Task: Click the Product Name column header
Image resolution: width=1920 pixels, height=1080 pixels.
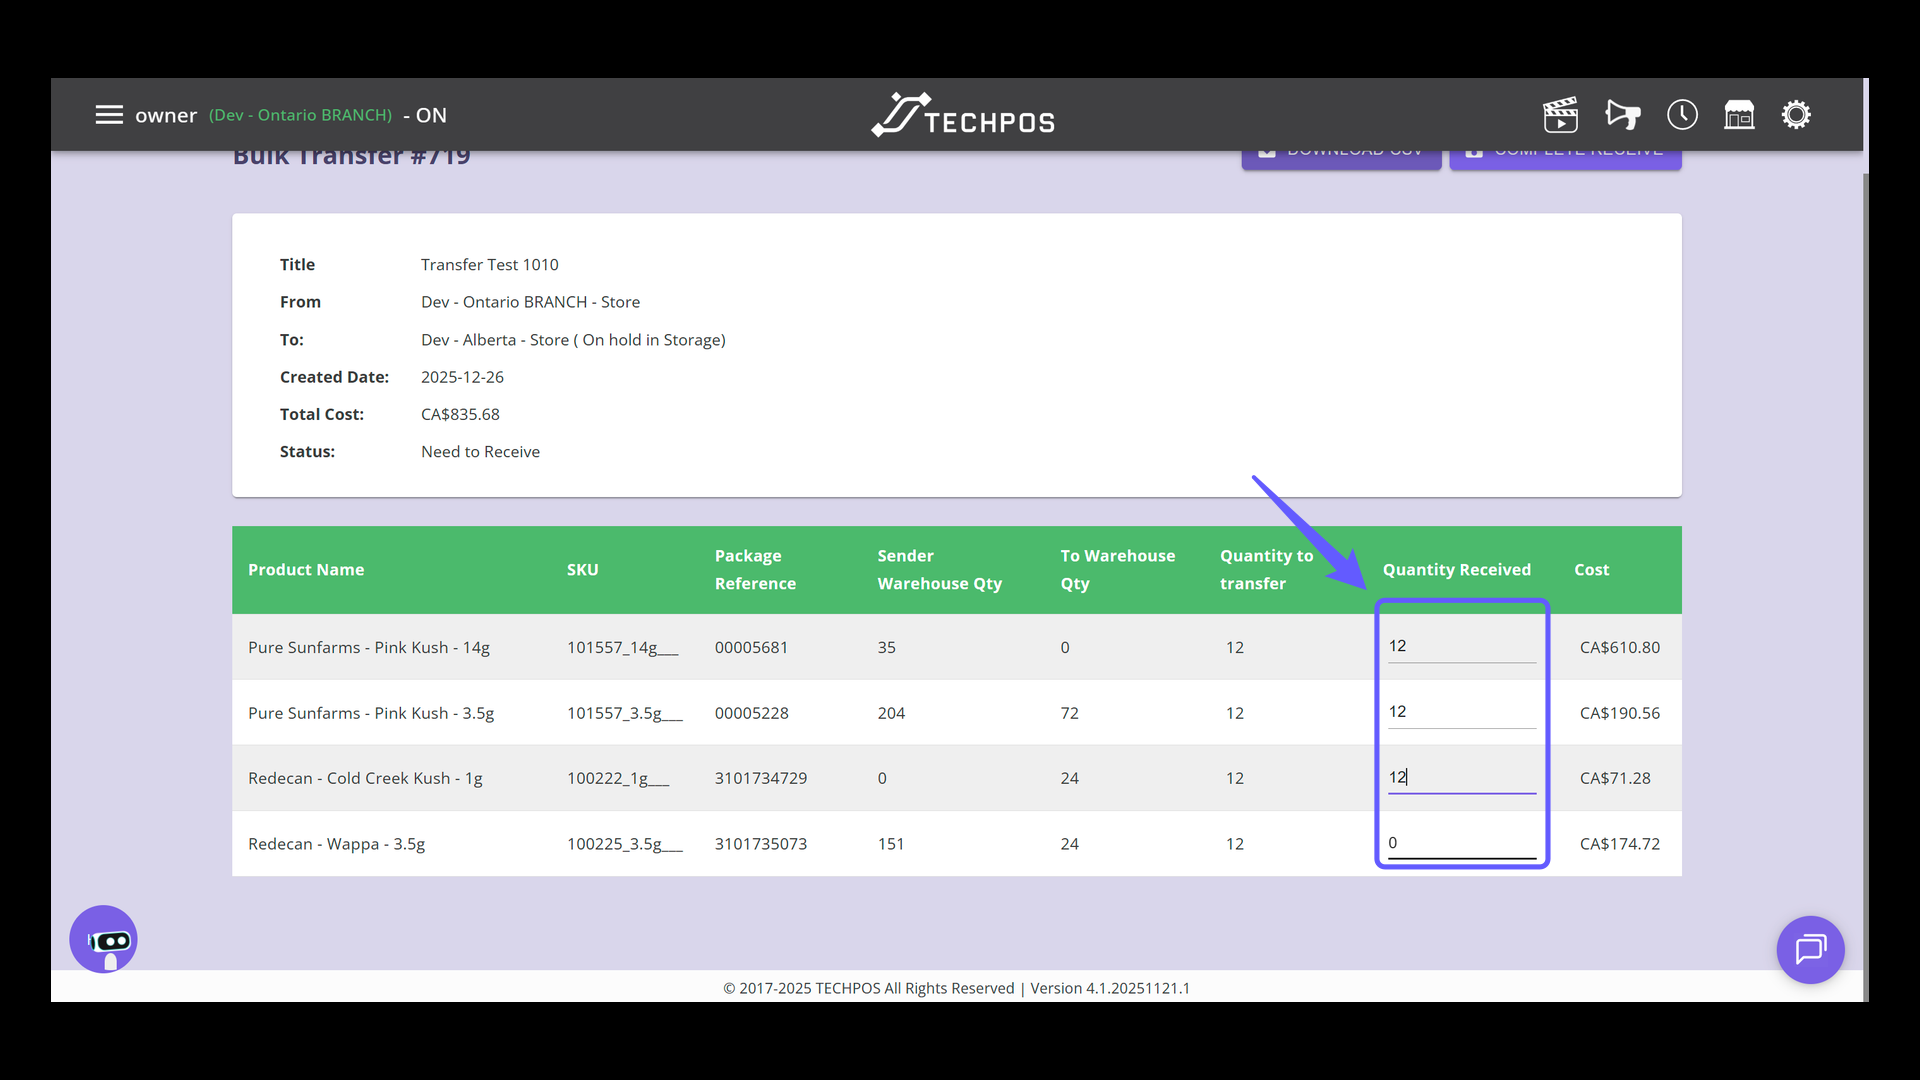Action: pyautogui.click(x=306, y=570)
